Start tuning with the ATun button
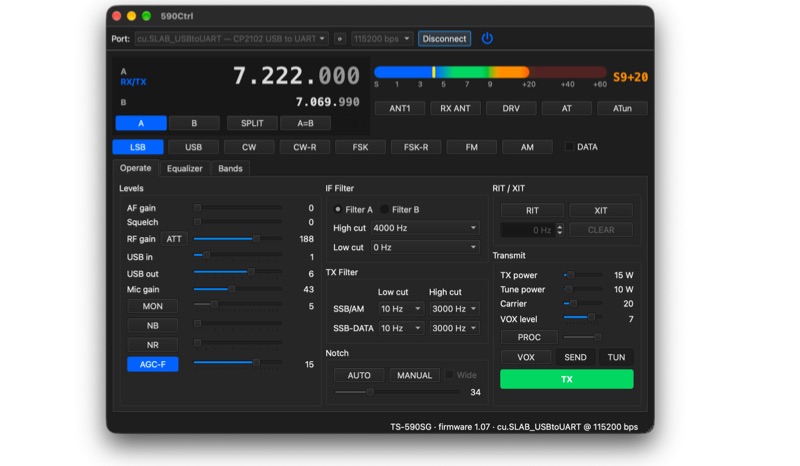The image size is (800, 466). pyautogui.click(x=622, y=108)
